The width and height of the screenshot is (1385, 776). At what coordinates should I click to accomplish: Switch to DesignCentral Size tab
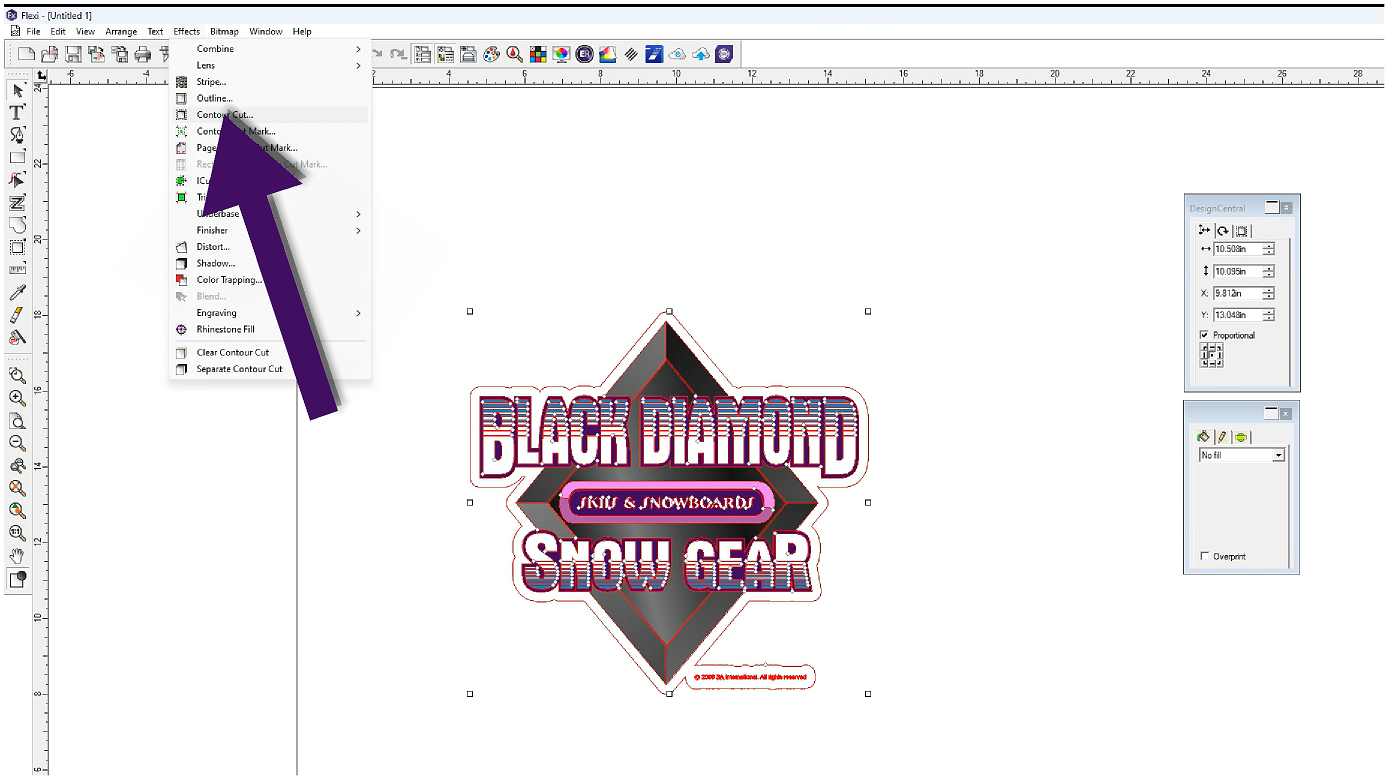[x=1204, y=231]
